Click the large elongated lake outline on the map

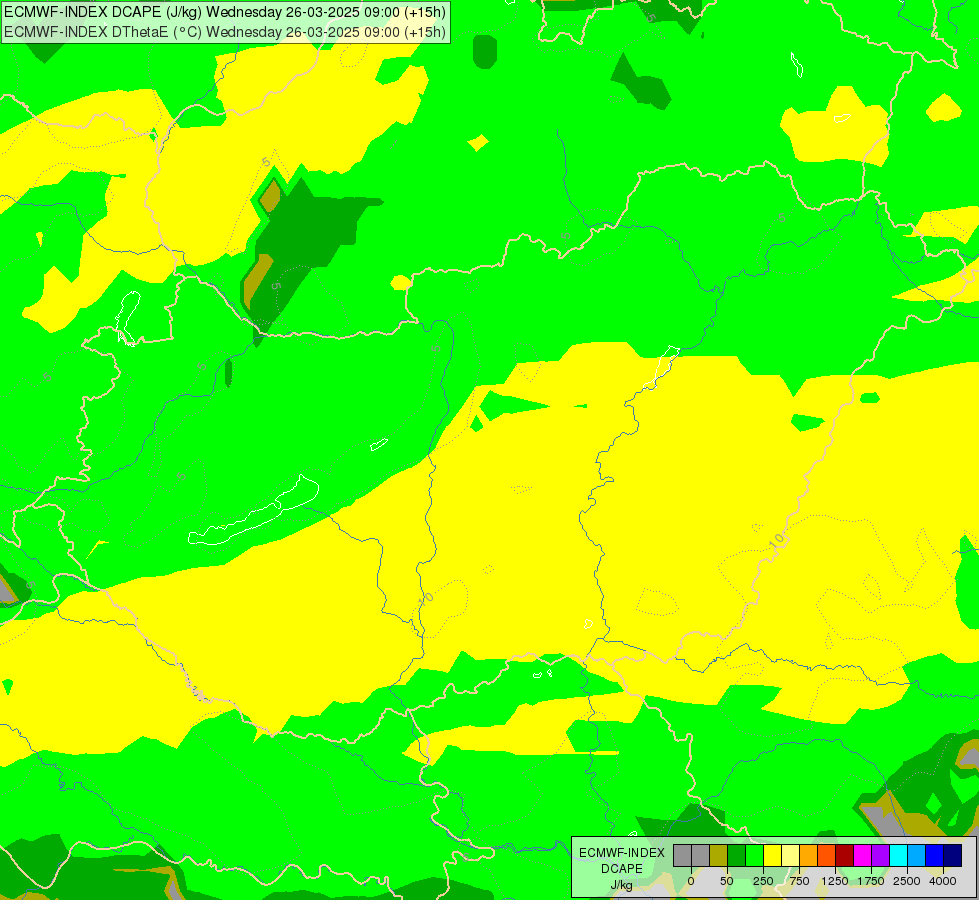tap(254, 511)
